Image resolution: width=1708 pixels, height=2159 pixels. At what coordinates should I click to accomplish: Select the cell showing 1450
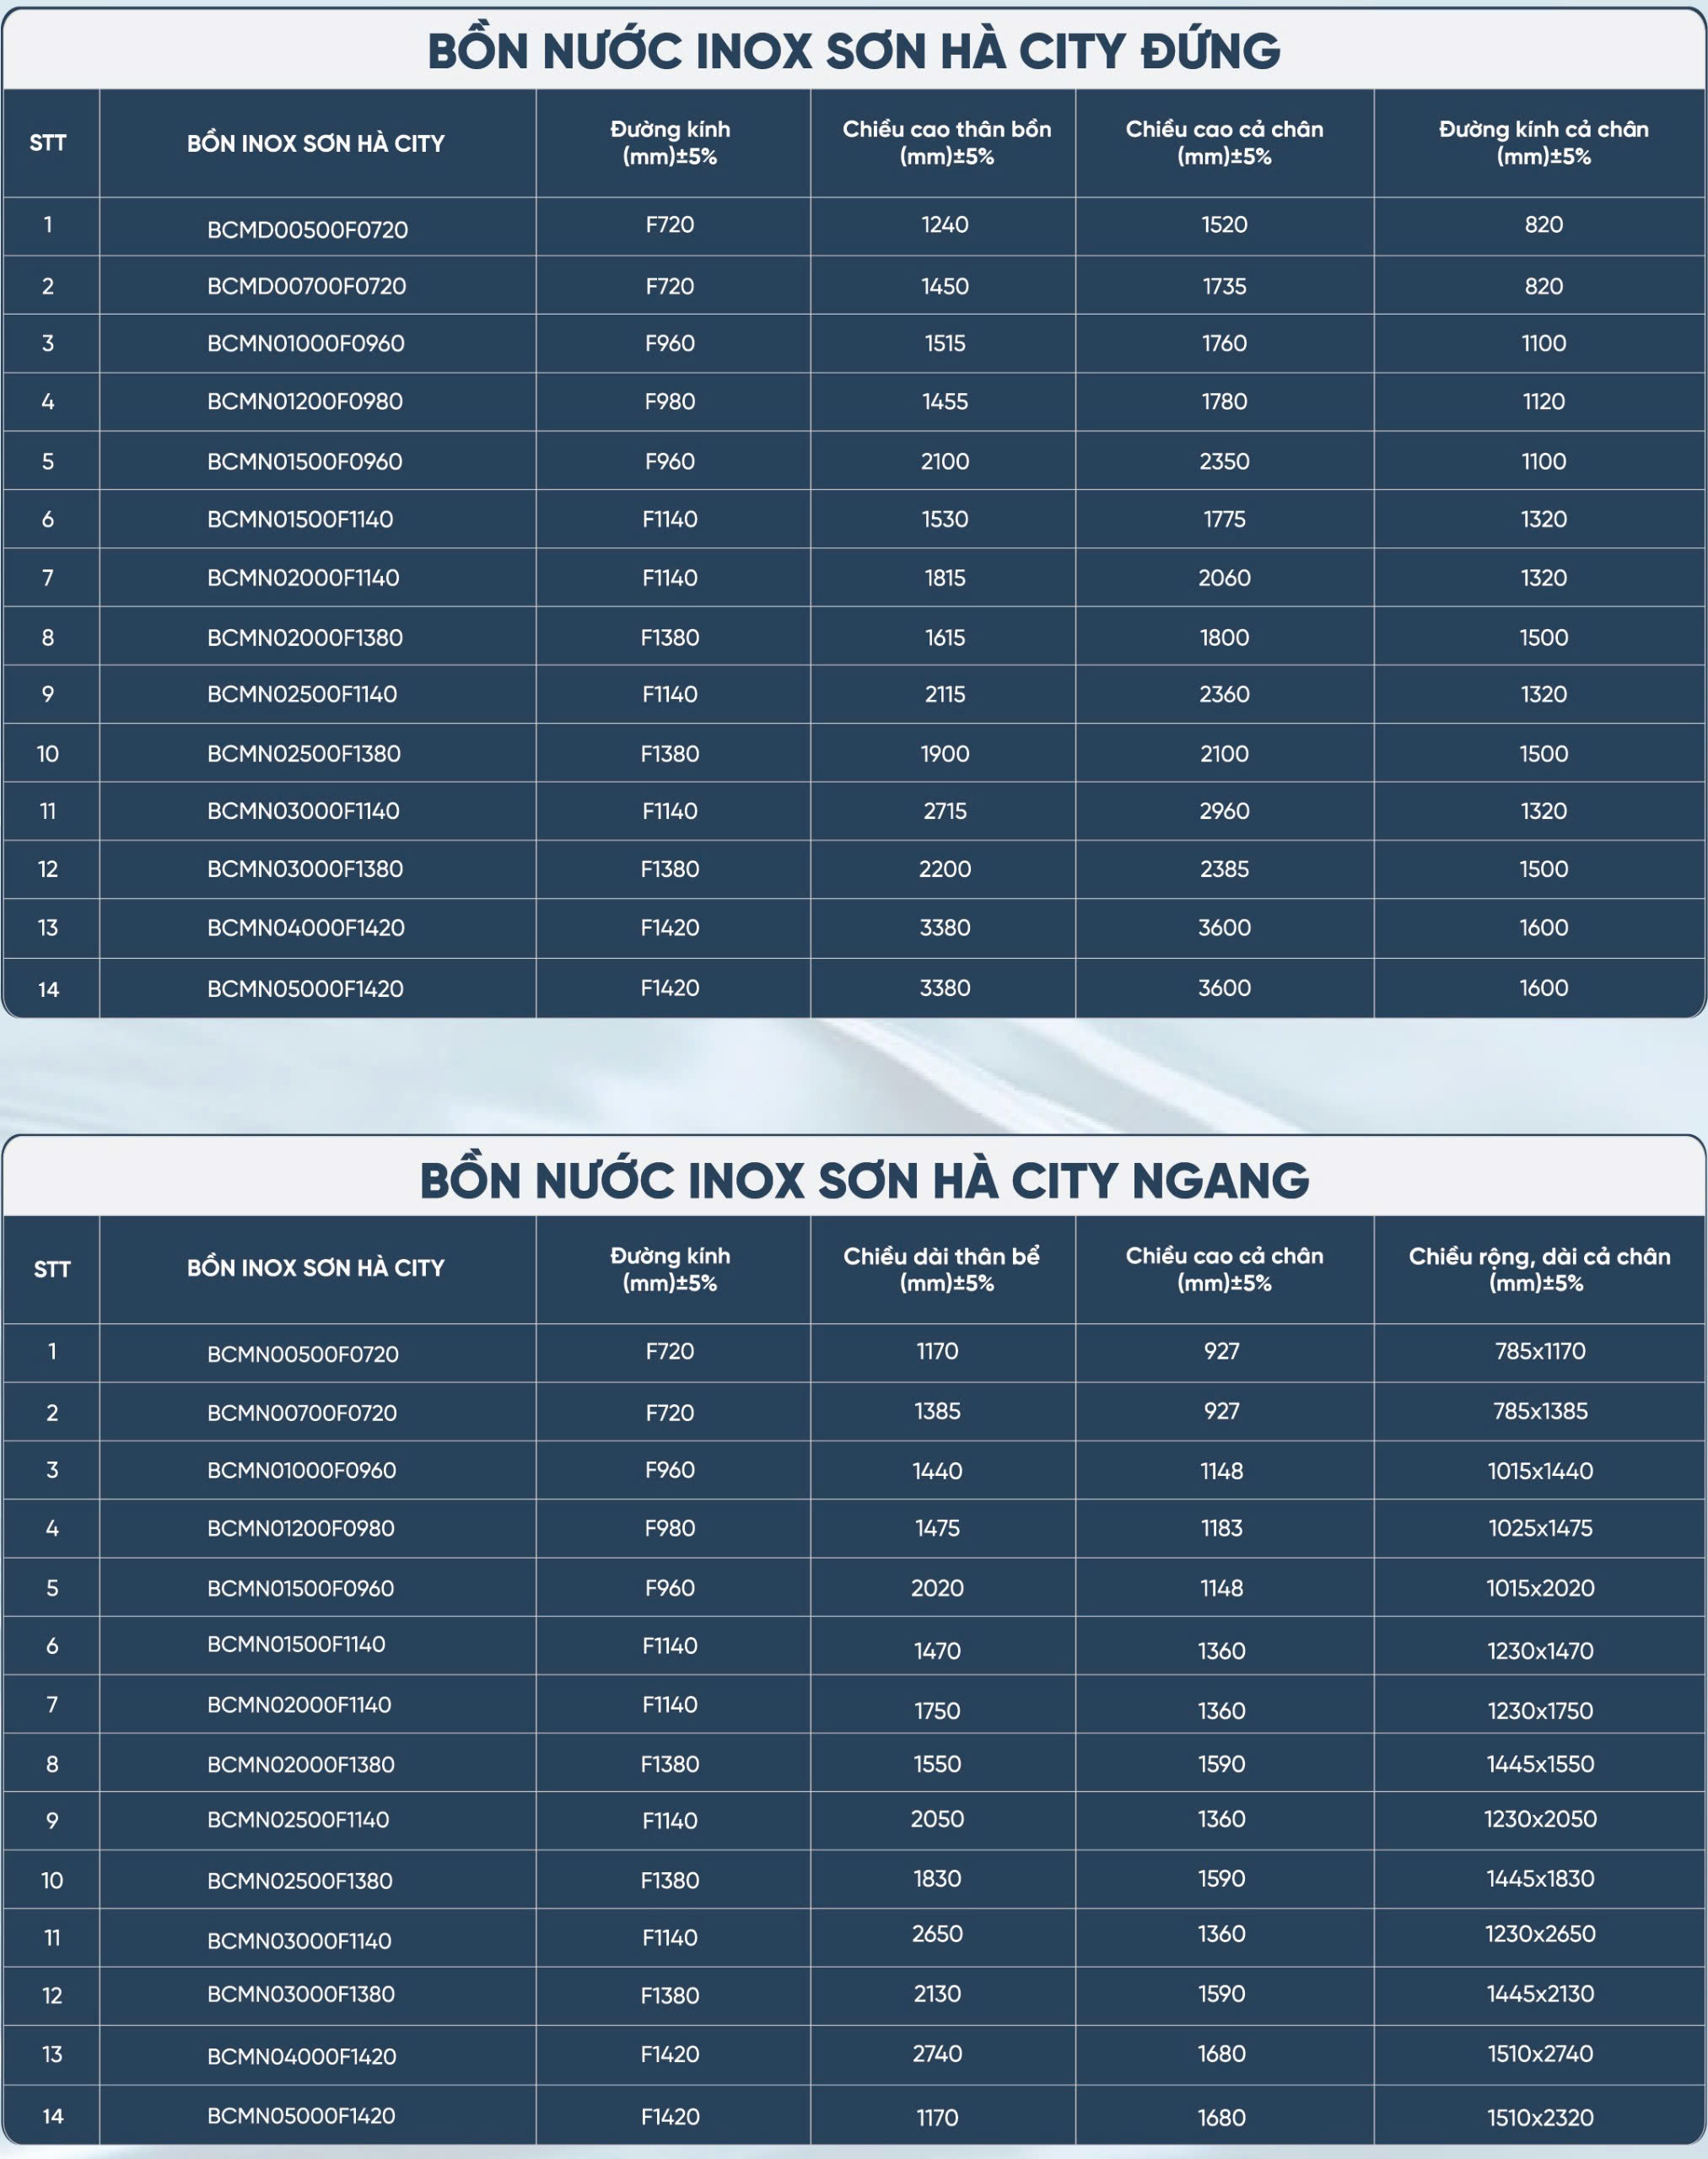945,286
